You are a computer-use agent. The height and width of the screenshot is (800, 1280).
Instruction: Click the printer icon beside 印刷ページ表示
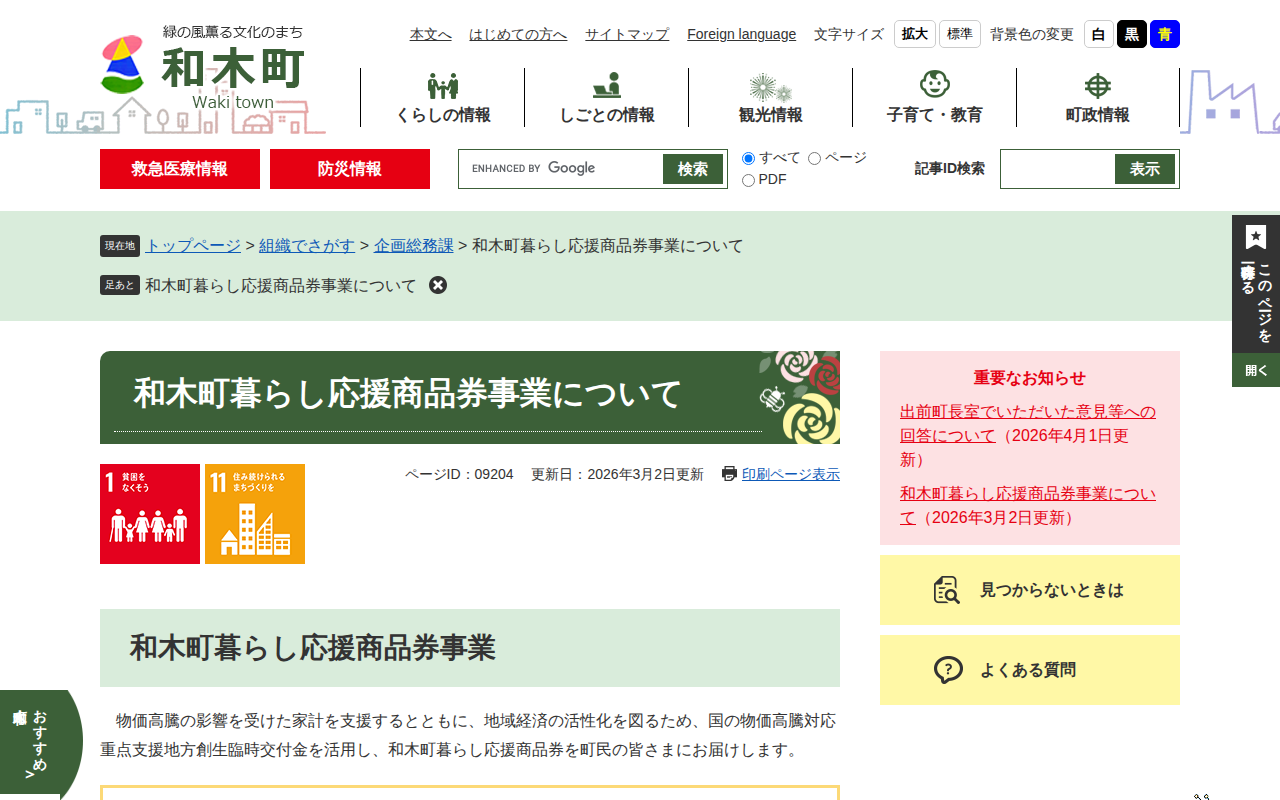point(729,474)
